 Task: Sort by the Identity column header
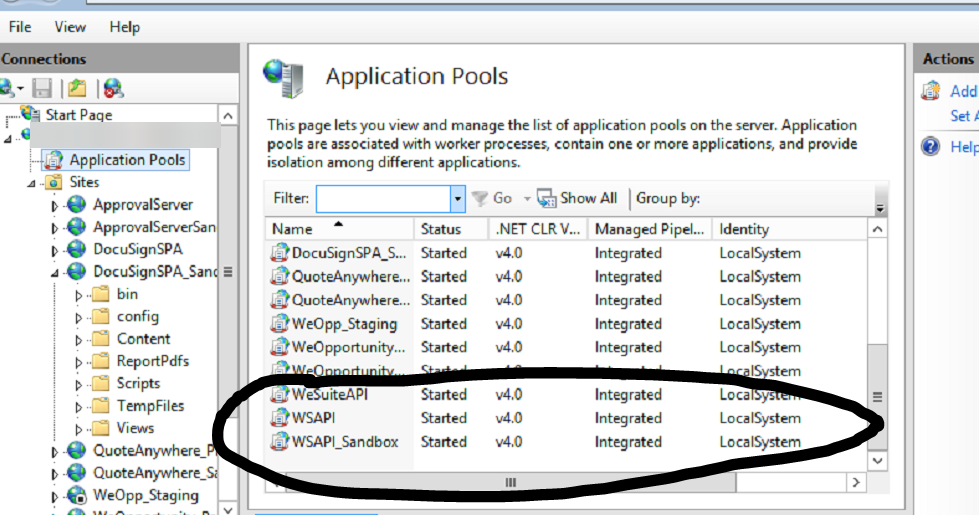pos(790,229)
